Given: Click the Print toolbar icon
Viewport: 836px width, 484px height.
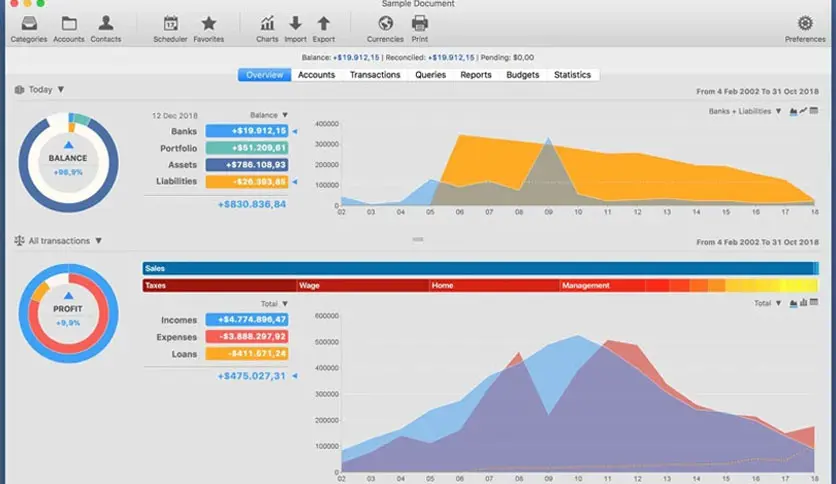Looking at the screenshot, I should (x=420, y=23).
